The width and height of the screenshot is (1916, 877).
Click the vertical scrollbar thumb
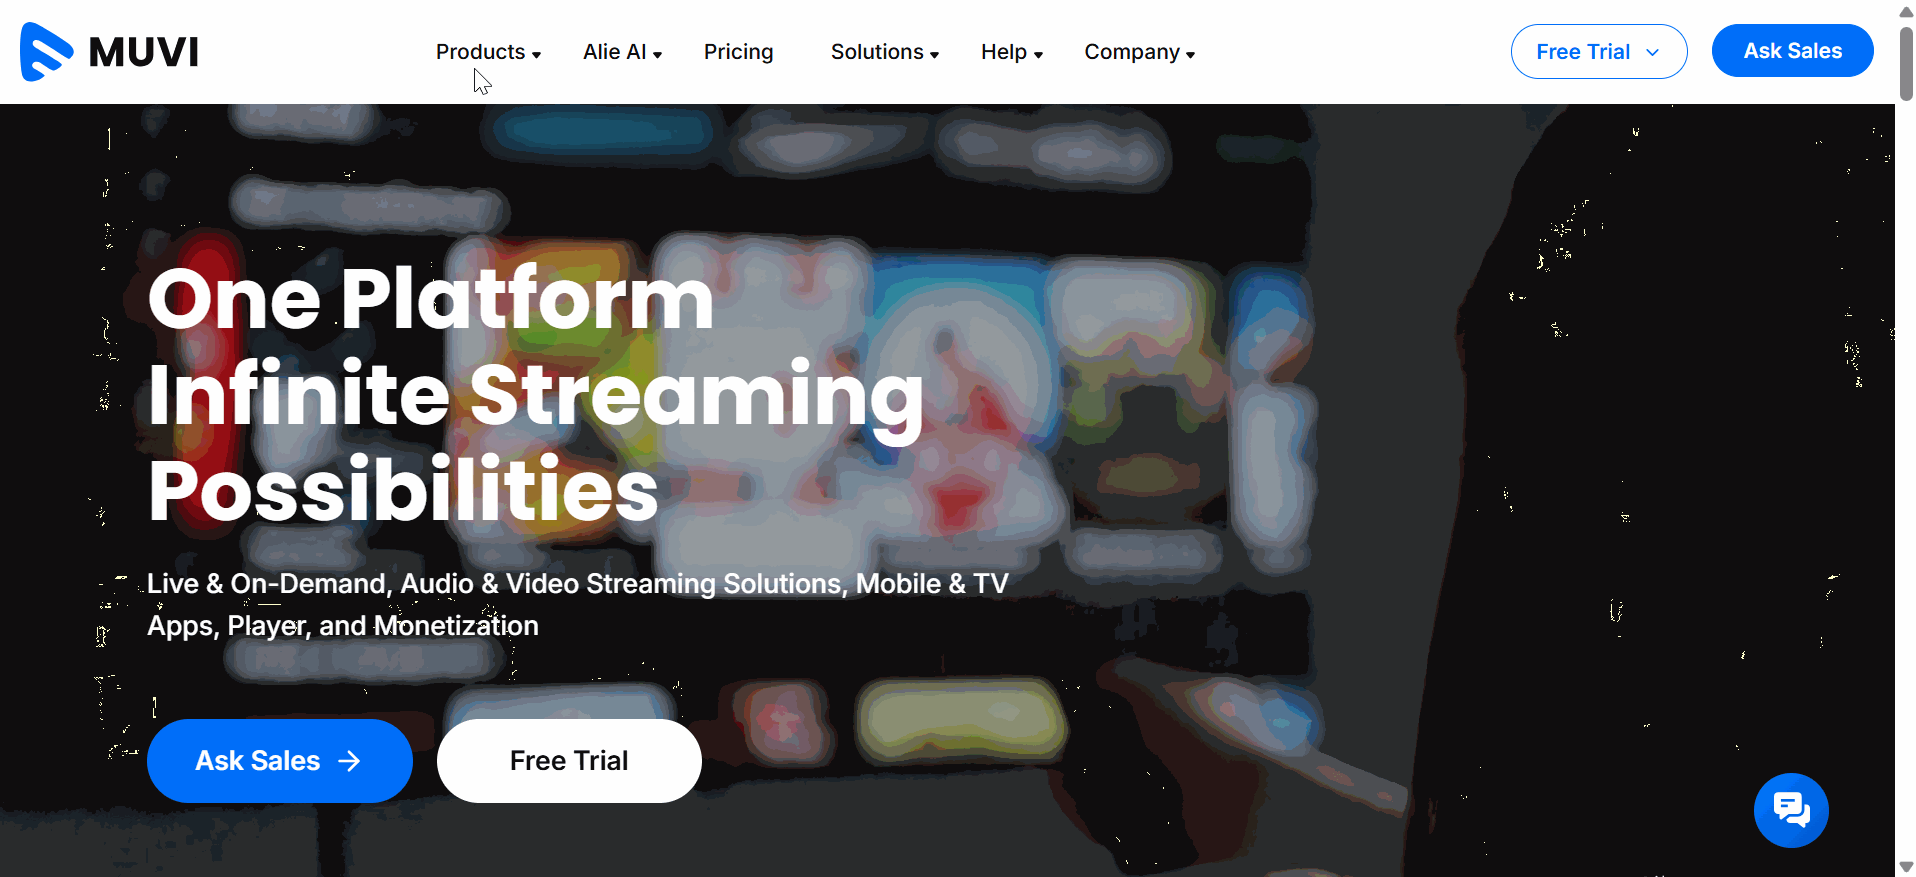pos(1906,64)
